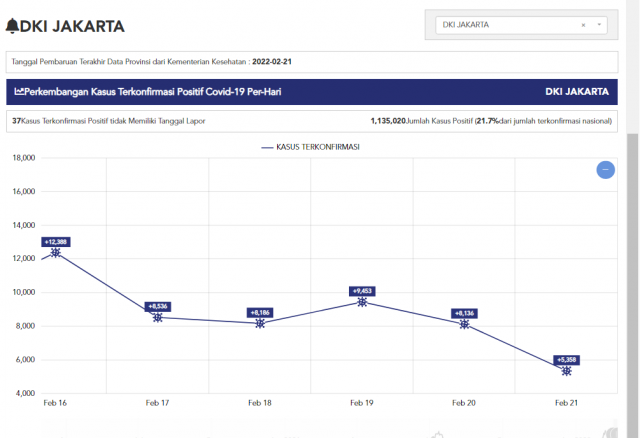Click the Feb 16 data point marker
Screen dimensions: 640x438
56,253
